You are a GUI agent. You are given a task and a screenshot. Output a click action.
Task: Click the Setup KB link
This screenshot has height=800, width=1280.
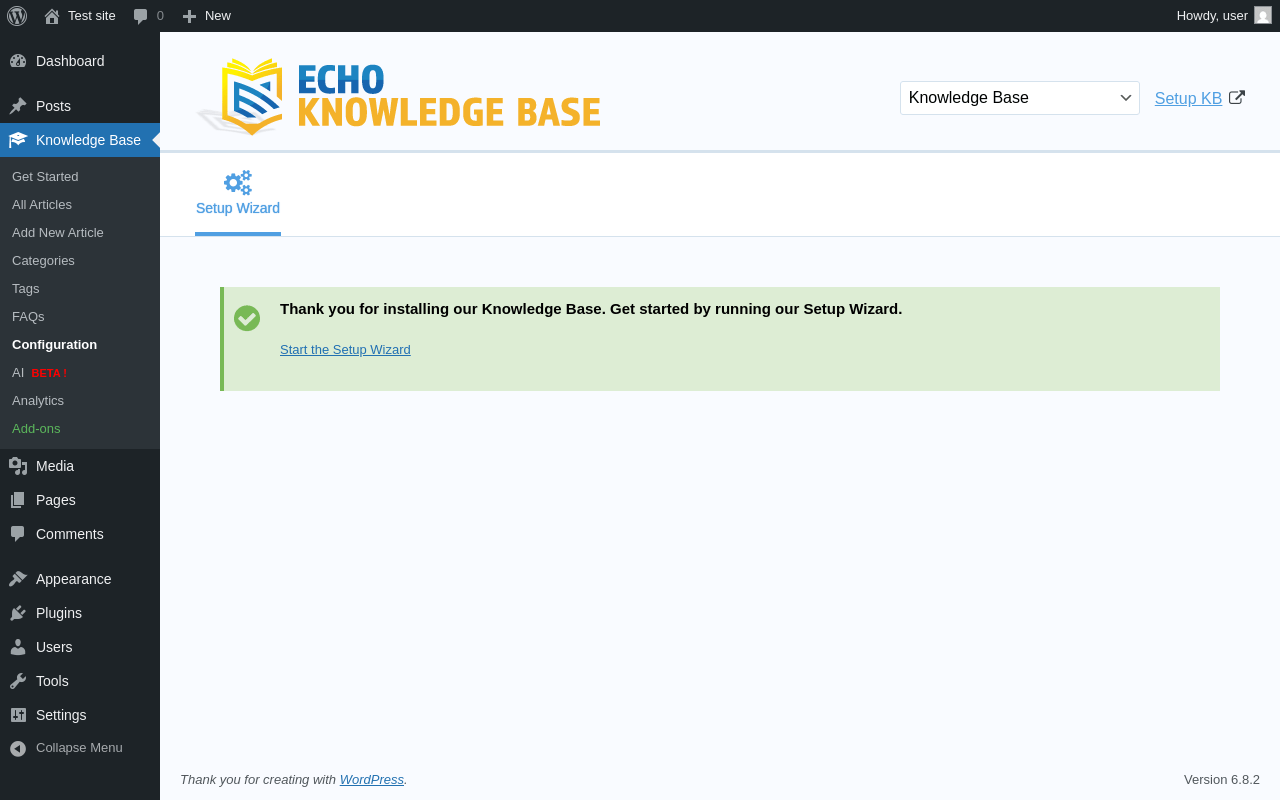point(1188,98)
